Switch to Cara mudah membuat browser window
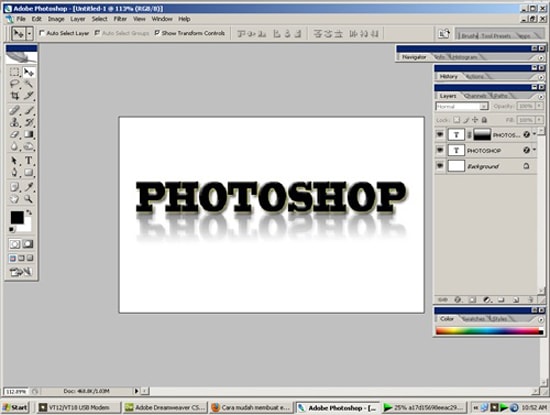This screenshot has height=415, width=550. tap(251, 408)
